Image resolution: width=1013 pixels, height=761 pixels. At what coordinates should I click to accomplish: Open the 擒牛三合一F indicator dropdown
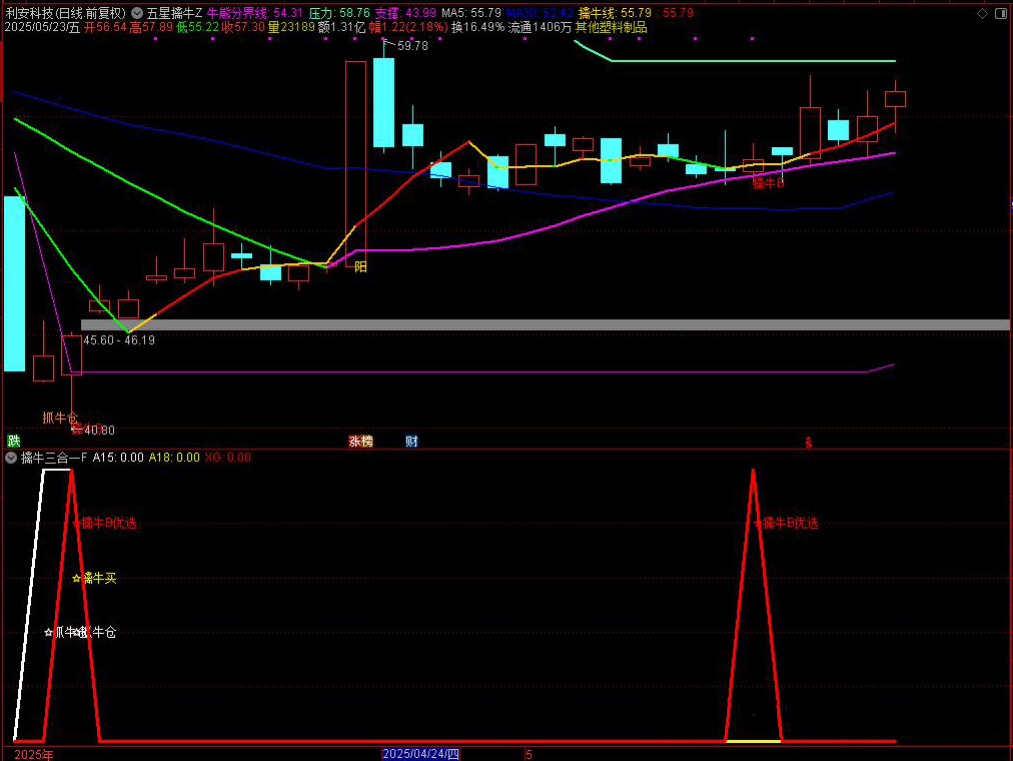(11, 458)
